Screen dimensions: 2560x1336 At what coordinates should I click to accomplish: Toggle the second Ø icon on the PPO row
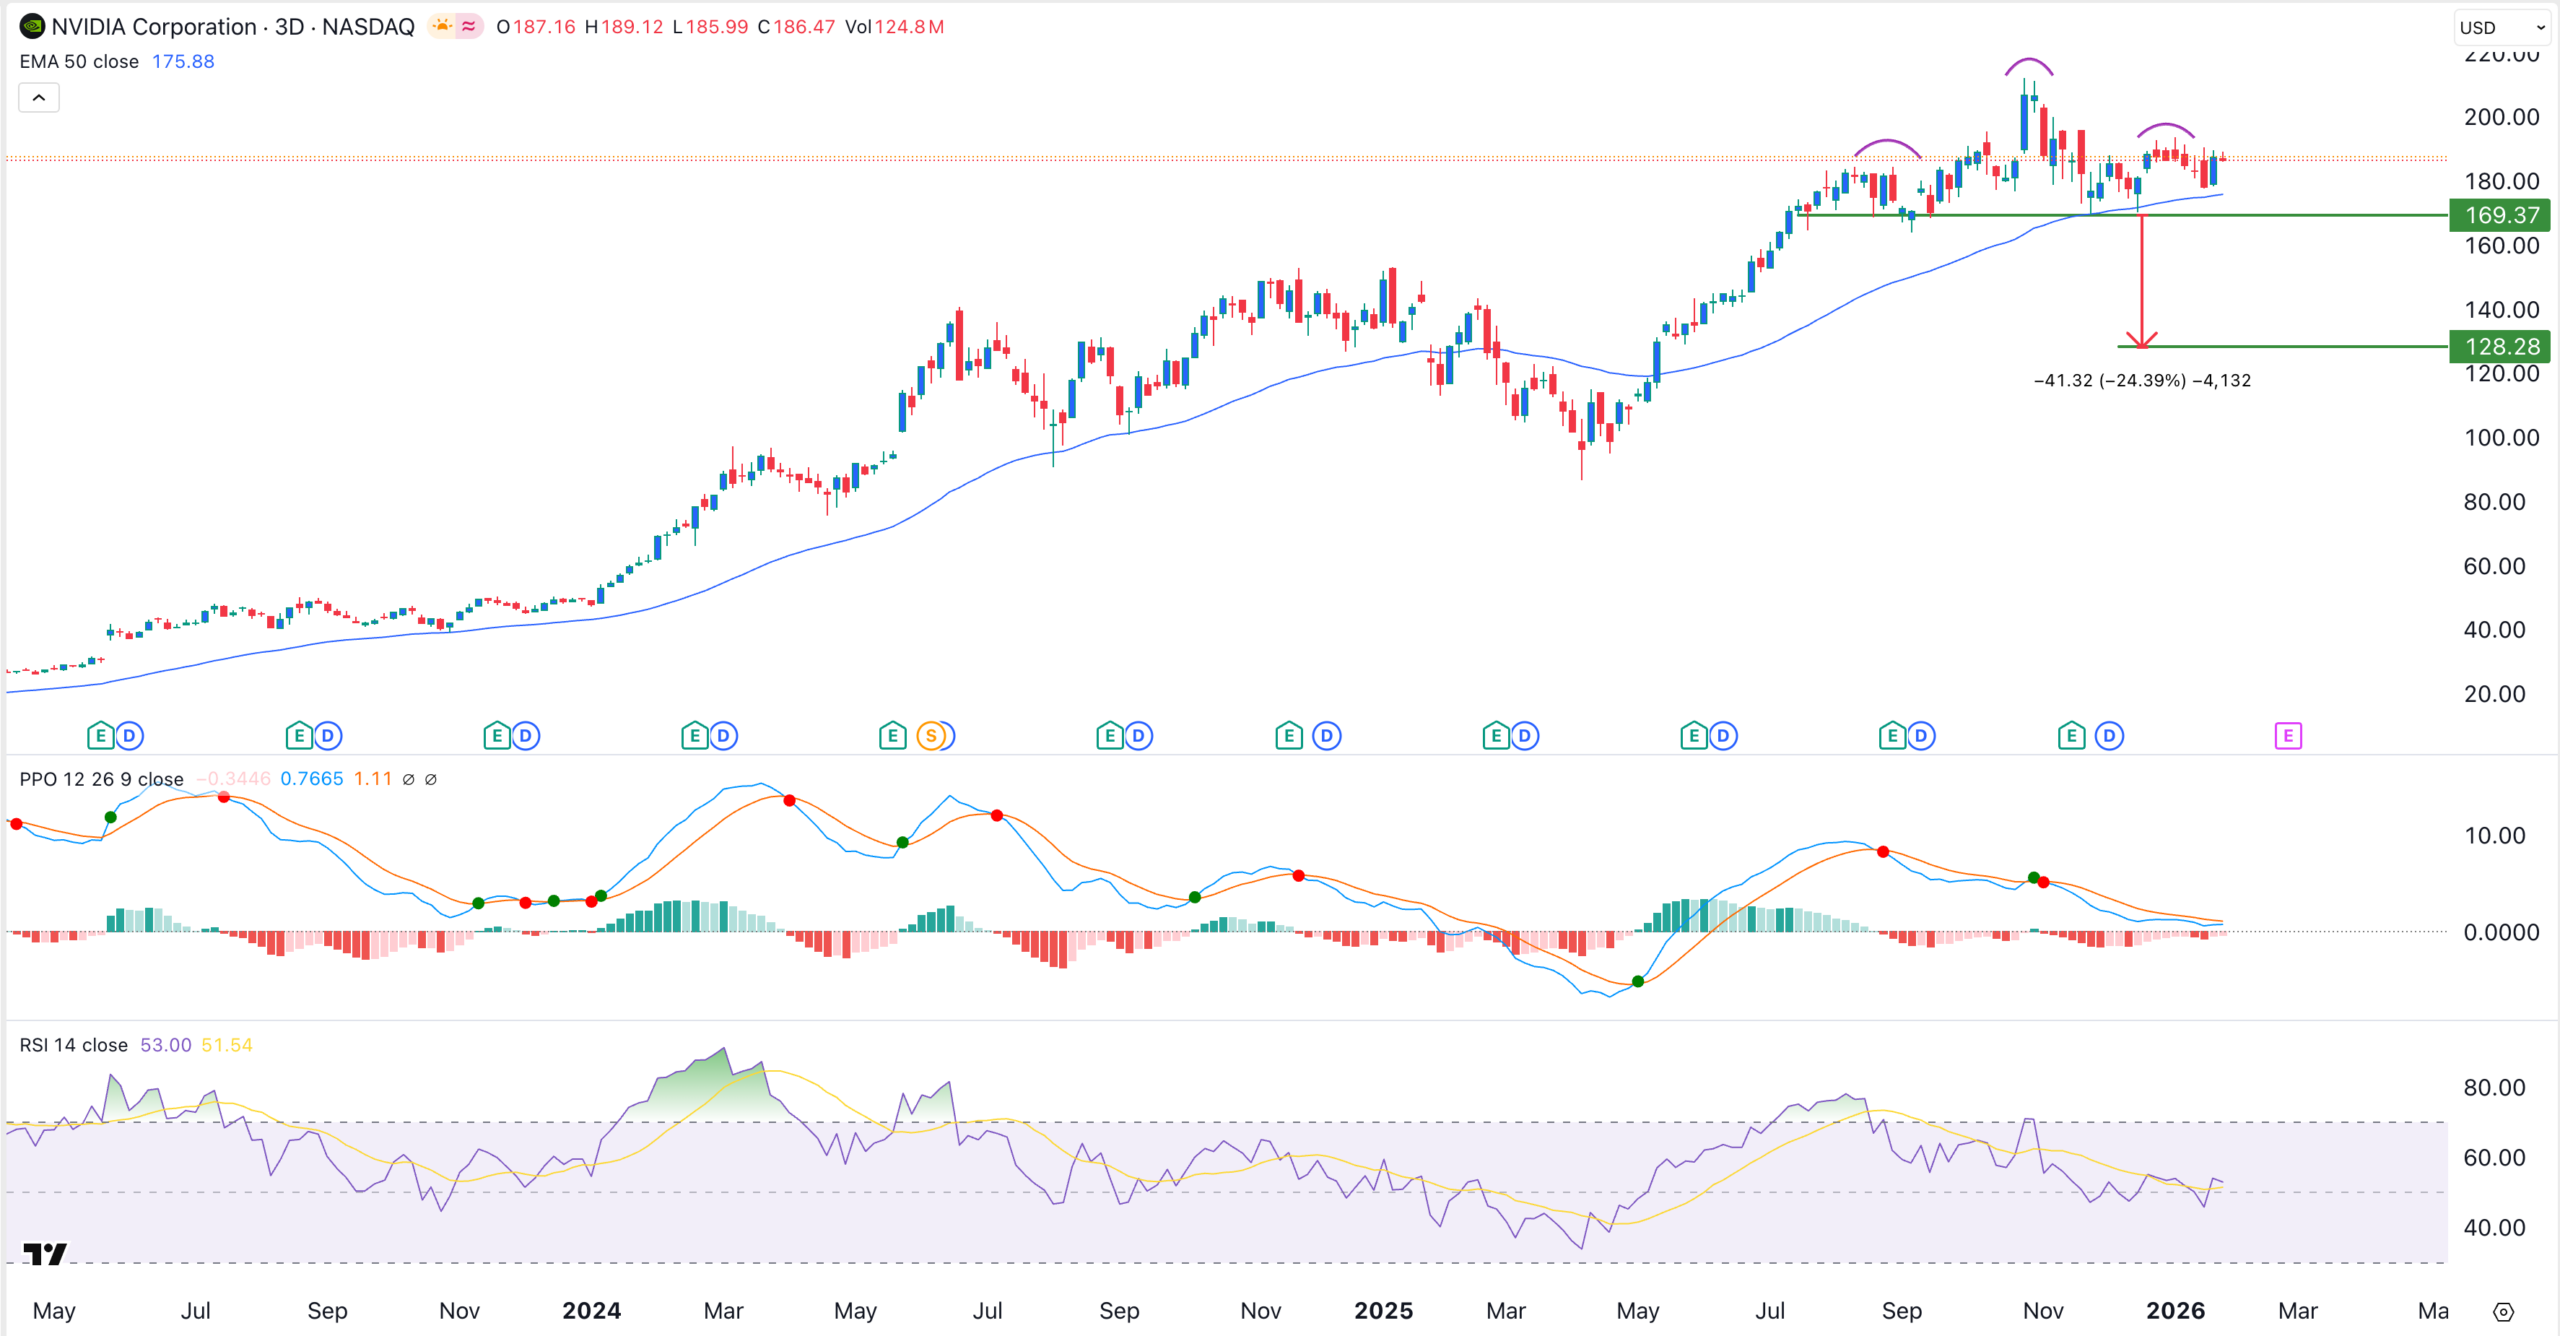point(430,778)
